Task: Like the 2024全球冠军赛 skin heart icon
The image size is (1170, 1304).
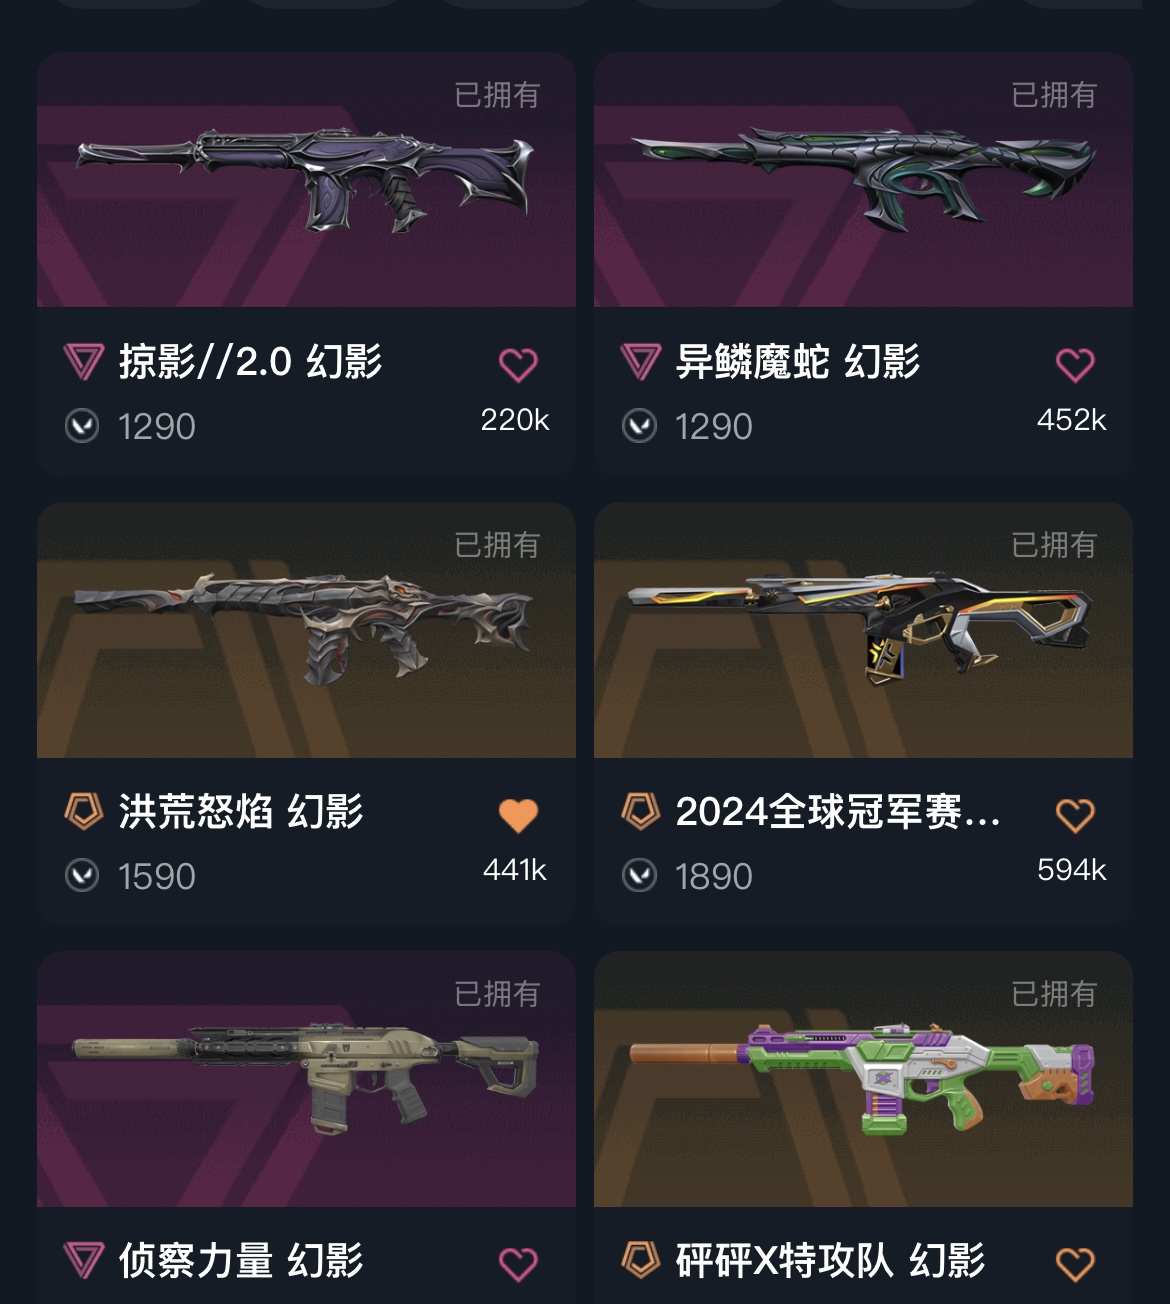Action: click(x=1075, y=815)
